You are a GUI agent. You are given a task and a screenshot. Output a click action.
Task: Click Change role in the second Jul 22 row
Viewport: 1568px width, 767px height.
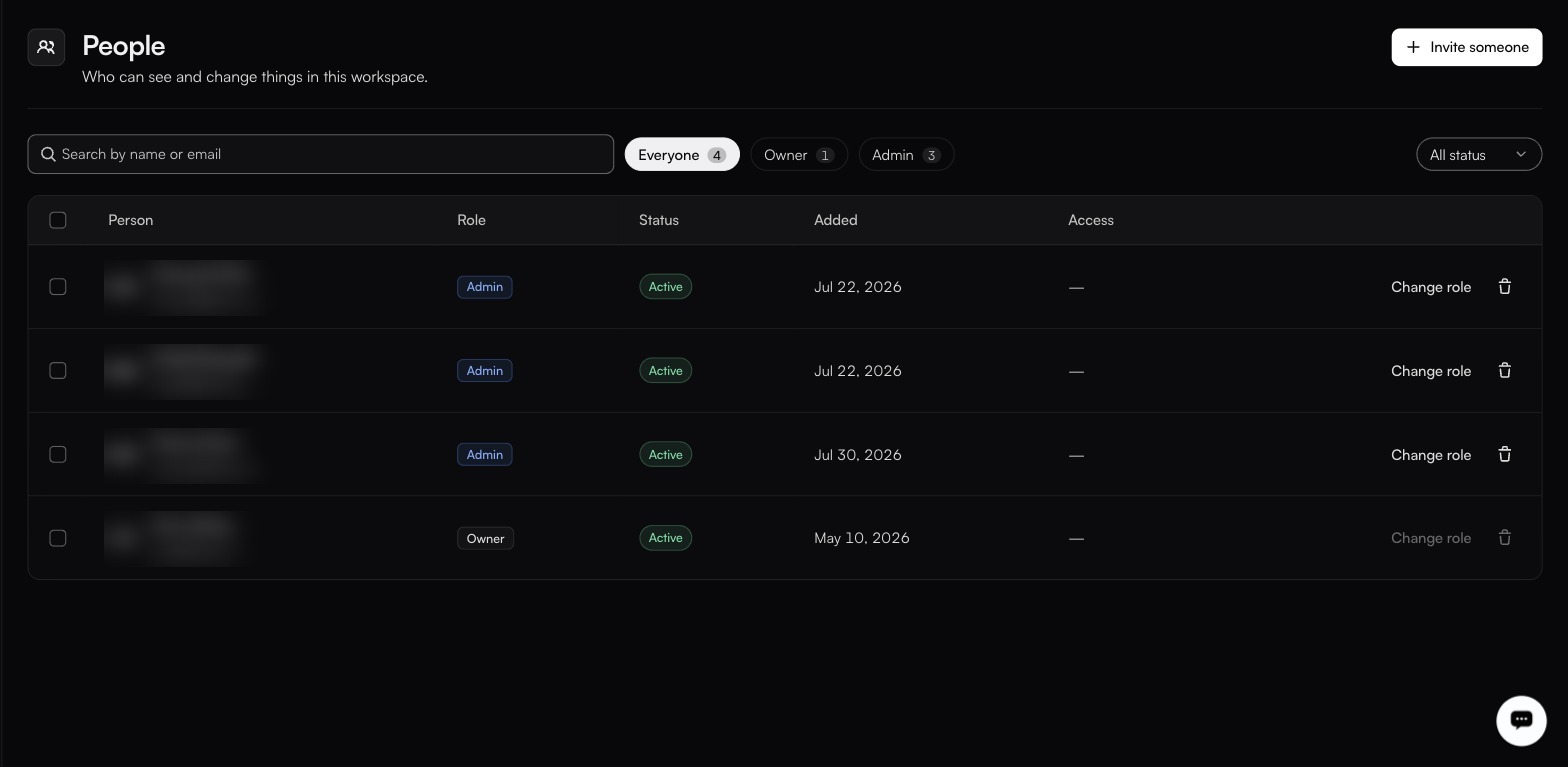point(1431,371)
